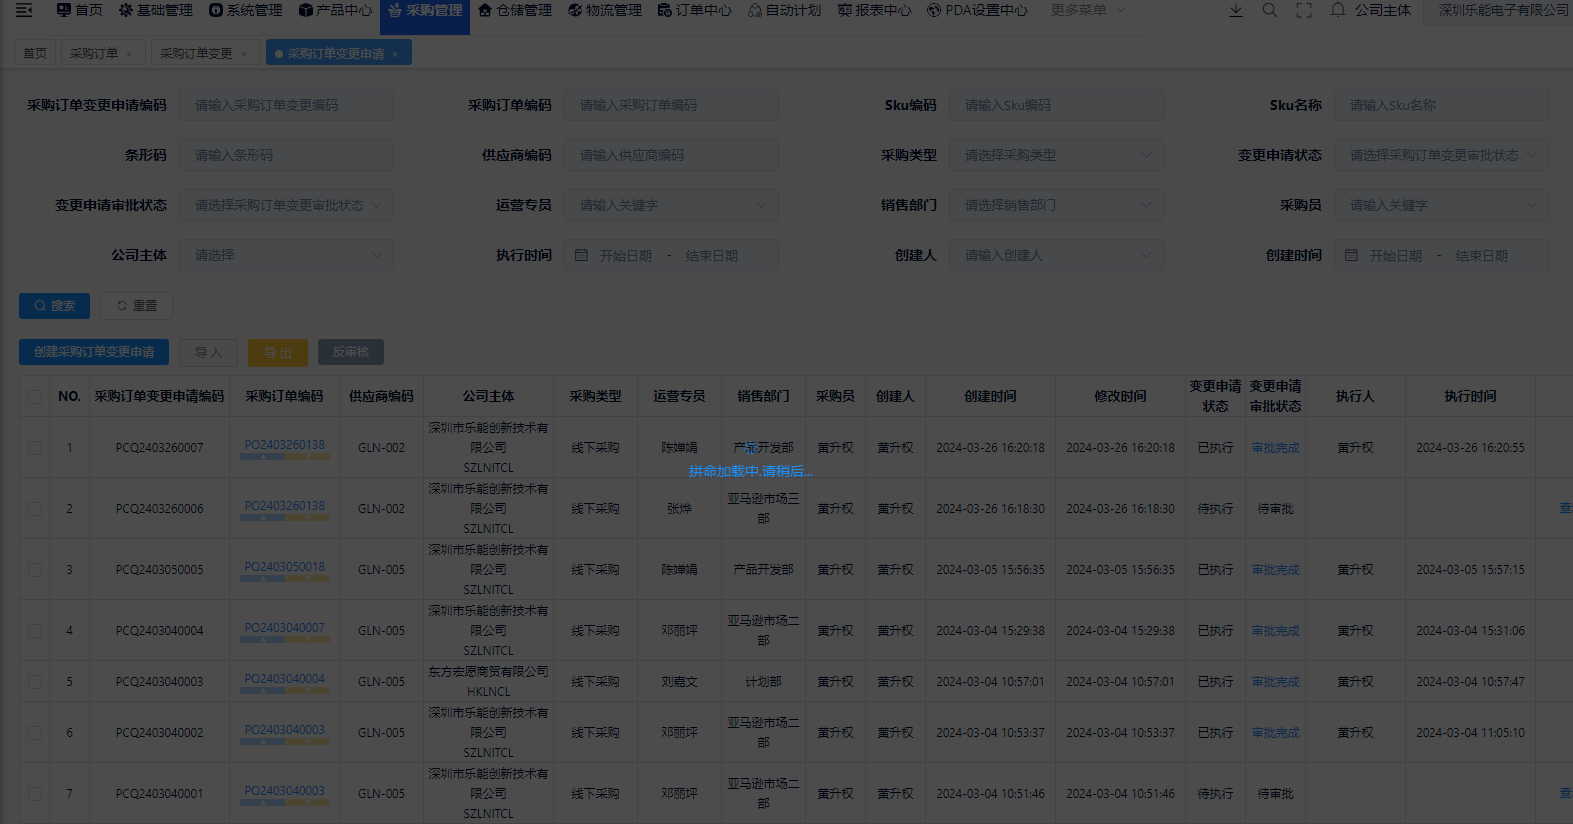This screenshot has height=824, width=1573.
Task: Open 销售部门 dropdown
Action: click(1056, 206)
